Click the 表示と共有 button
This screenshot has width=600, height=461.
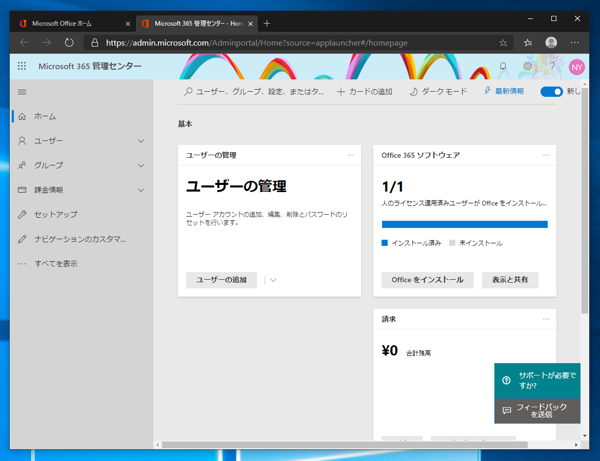[510, 280]
